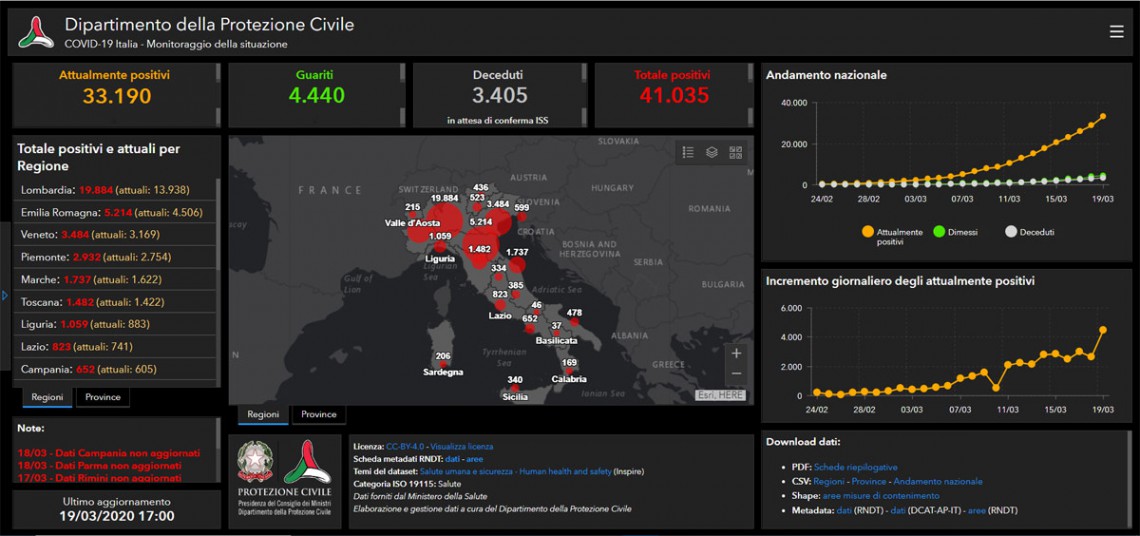Select Lazio row in the region list
The image size is (1140, 536).
(115, 347)
